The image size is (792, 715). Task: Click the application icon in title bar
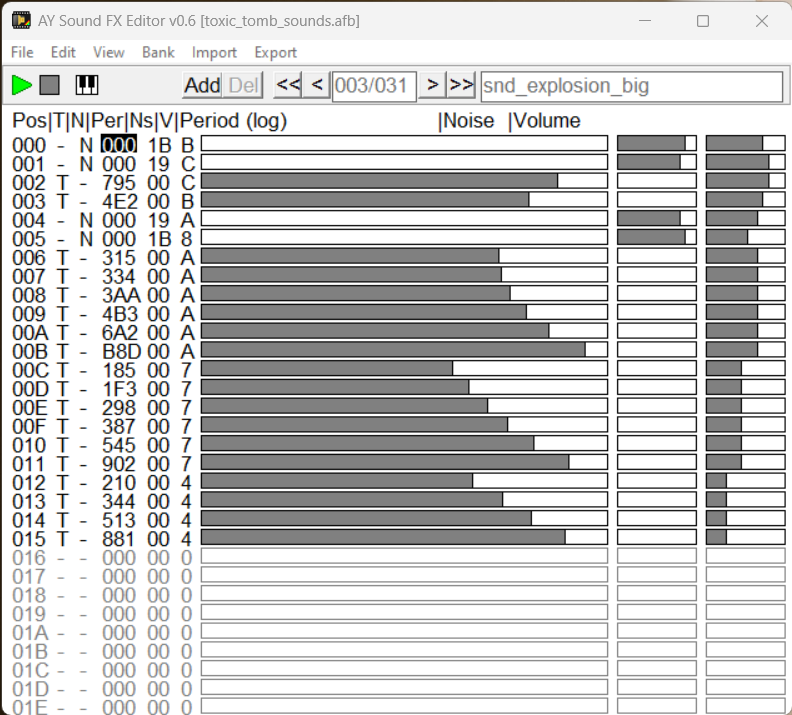point(21,21)
